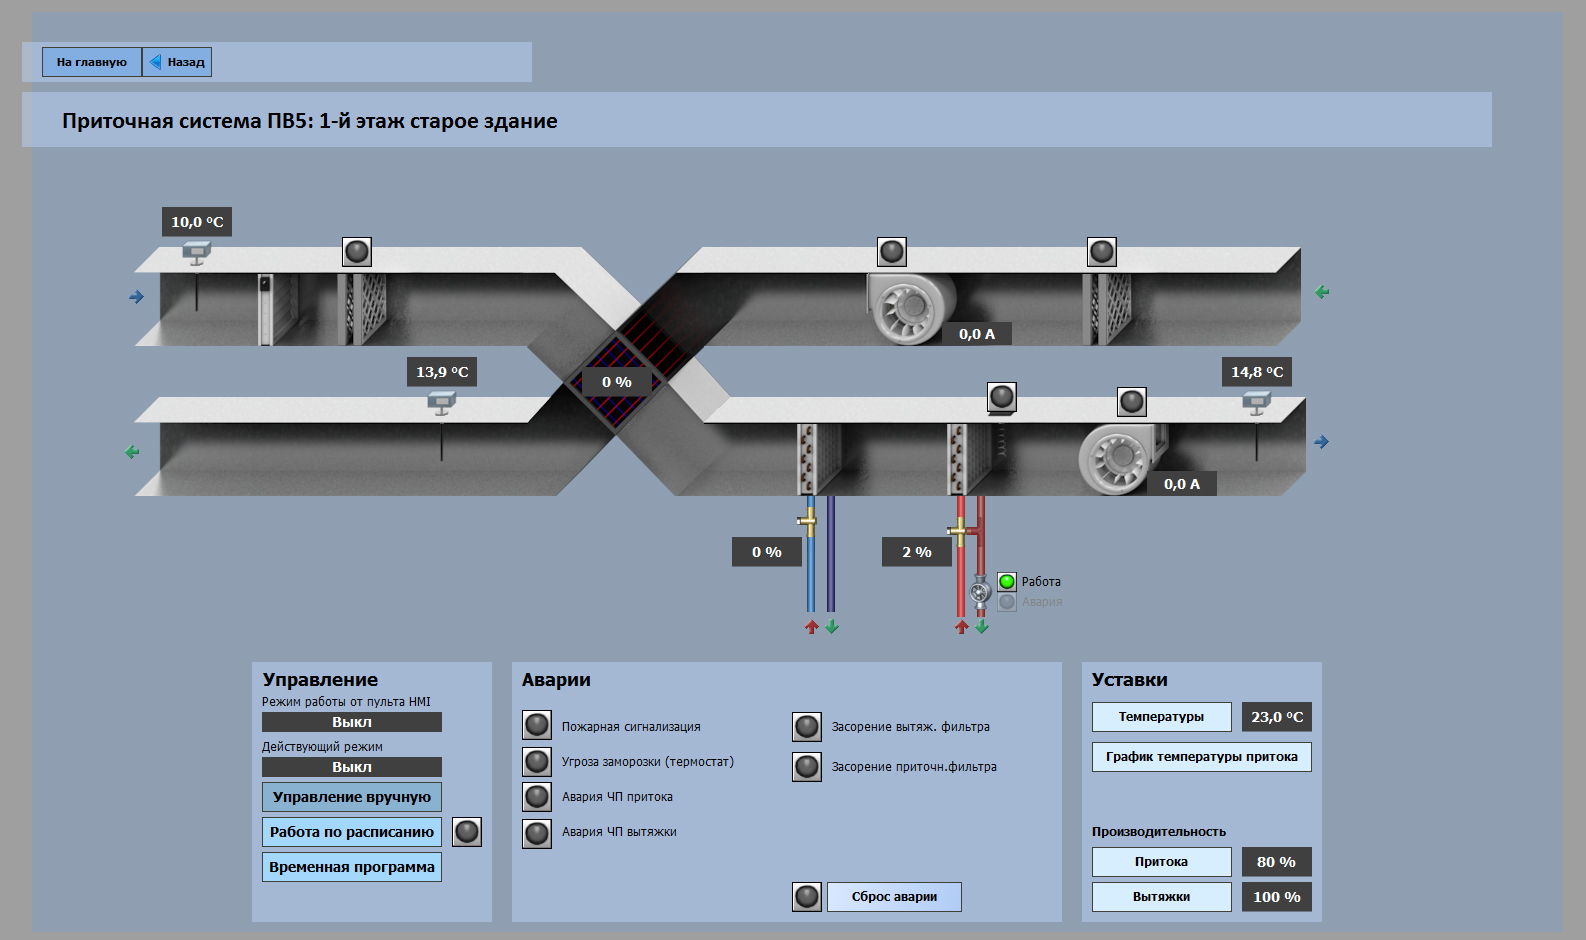Click the supply air temperature sensor icon
1586x940 pixels.
pyautogui.click(x=1256, y=403)
